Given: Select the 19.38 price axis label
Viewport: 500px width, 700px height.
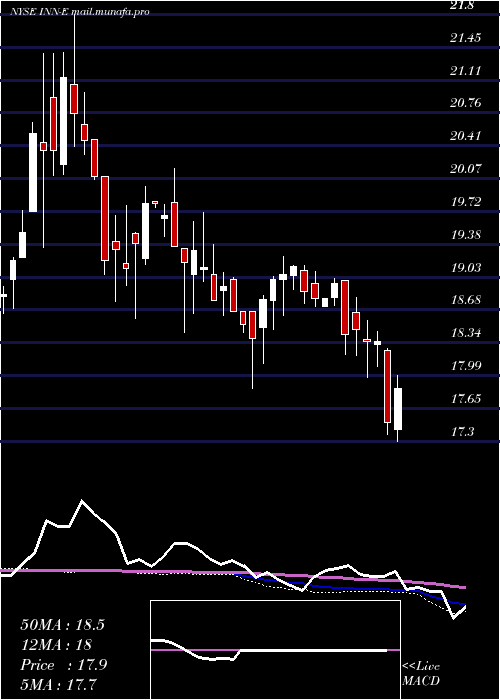Looking at the screenshot, I should [466, 234].
